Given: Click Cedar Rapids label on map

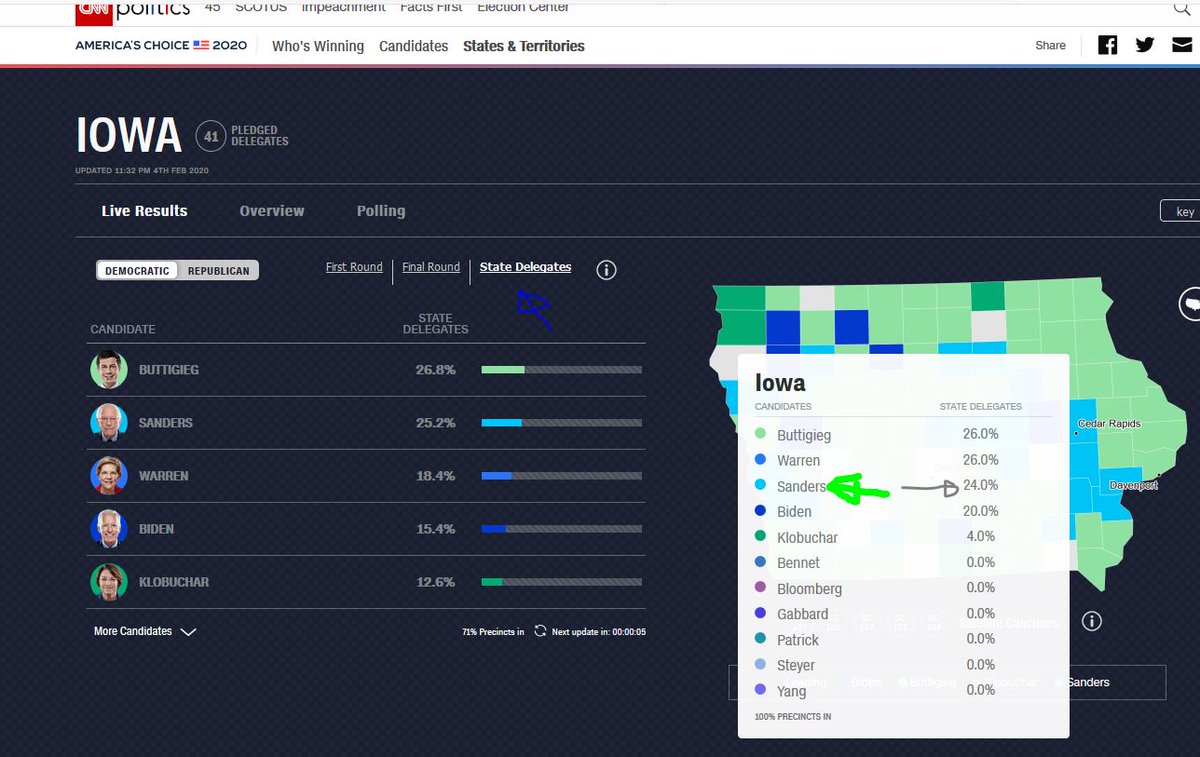Looking at the screenshot, I should pos(1109,424).
